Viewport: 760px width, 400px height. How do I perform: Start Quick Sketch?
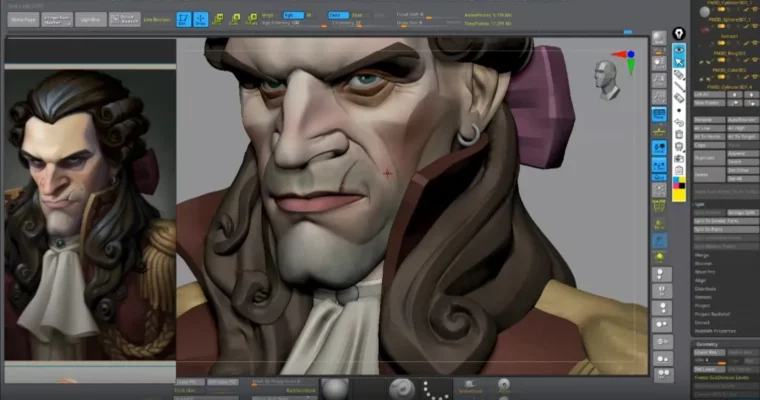coord(125,20)
